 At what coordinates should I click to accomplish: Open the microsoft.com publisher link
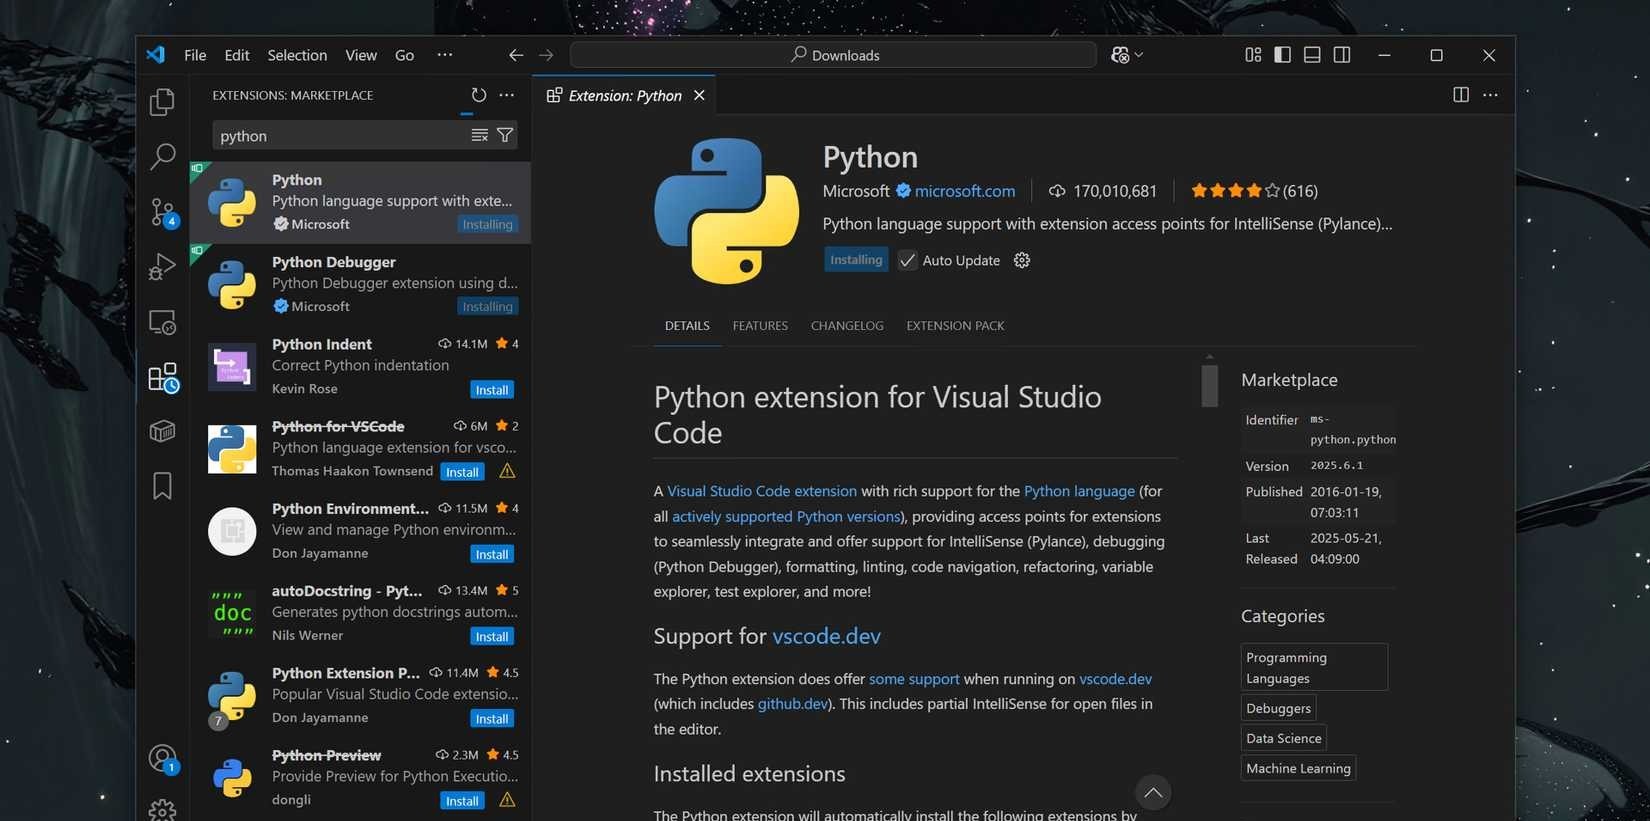pos(965,191)
